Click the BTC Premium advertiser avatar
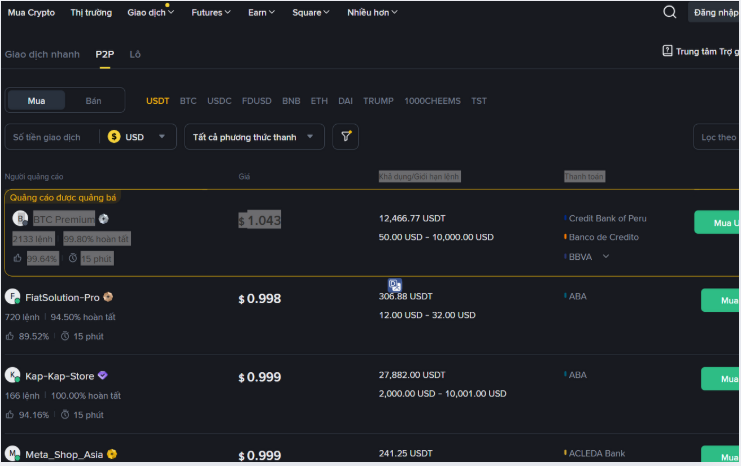 [x=18, y=218]
